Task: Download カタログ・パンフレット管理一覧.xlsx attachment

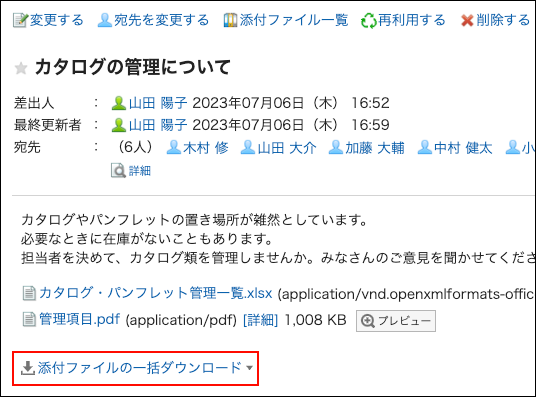Action: 156,293
